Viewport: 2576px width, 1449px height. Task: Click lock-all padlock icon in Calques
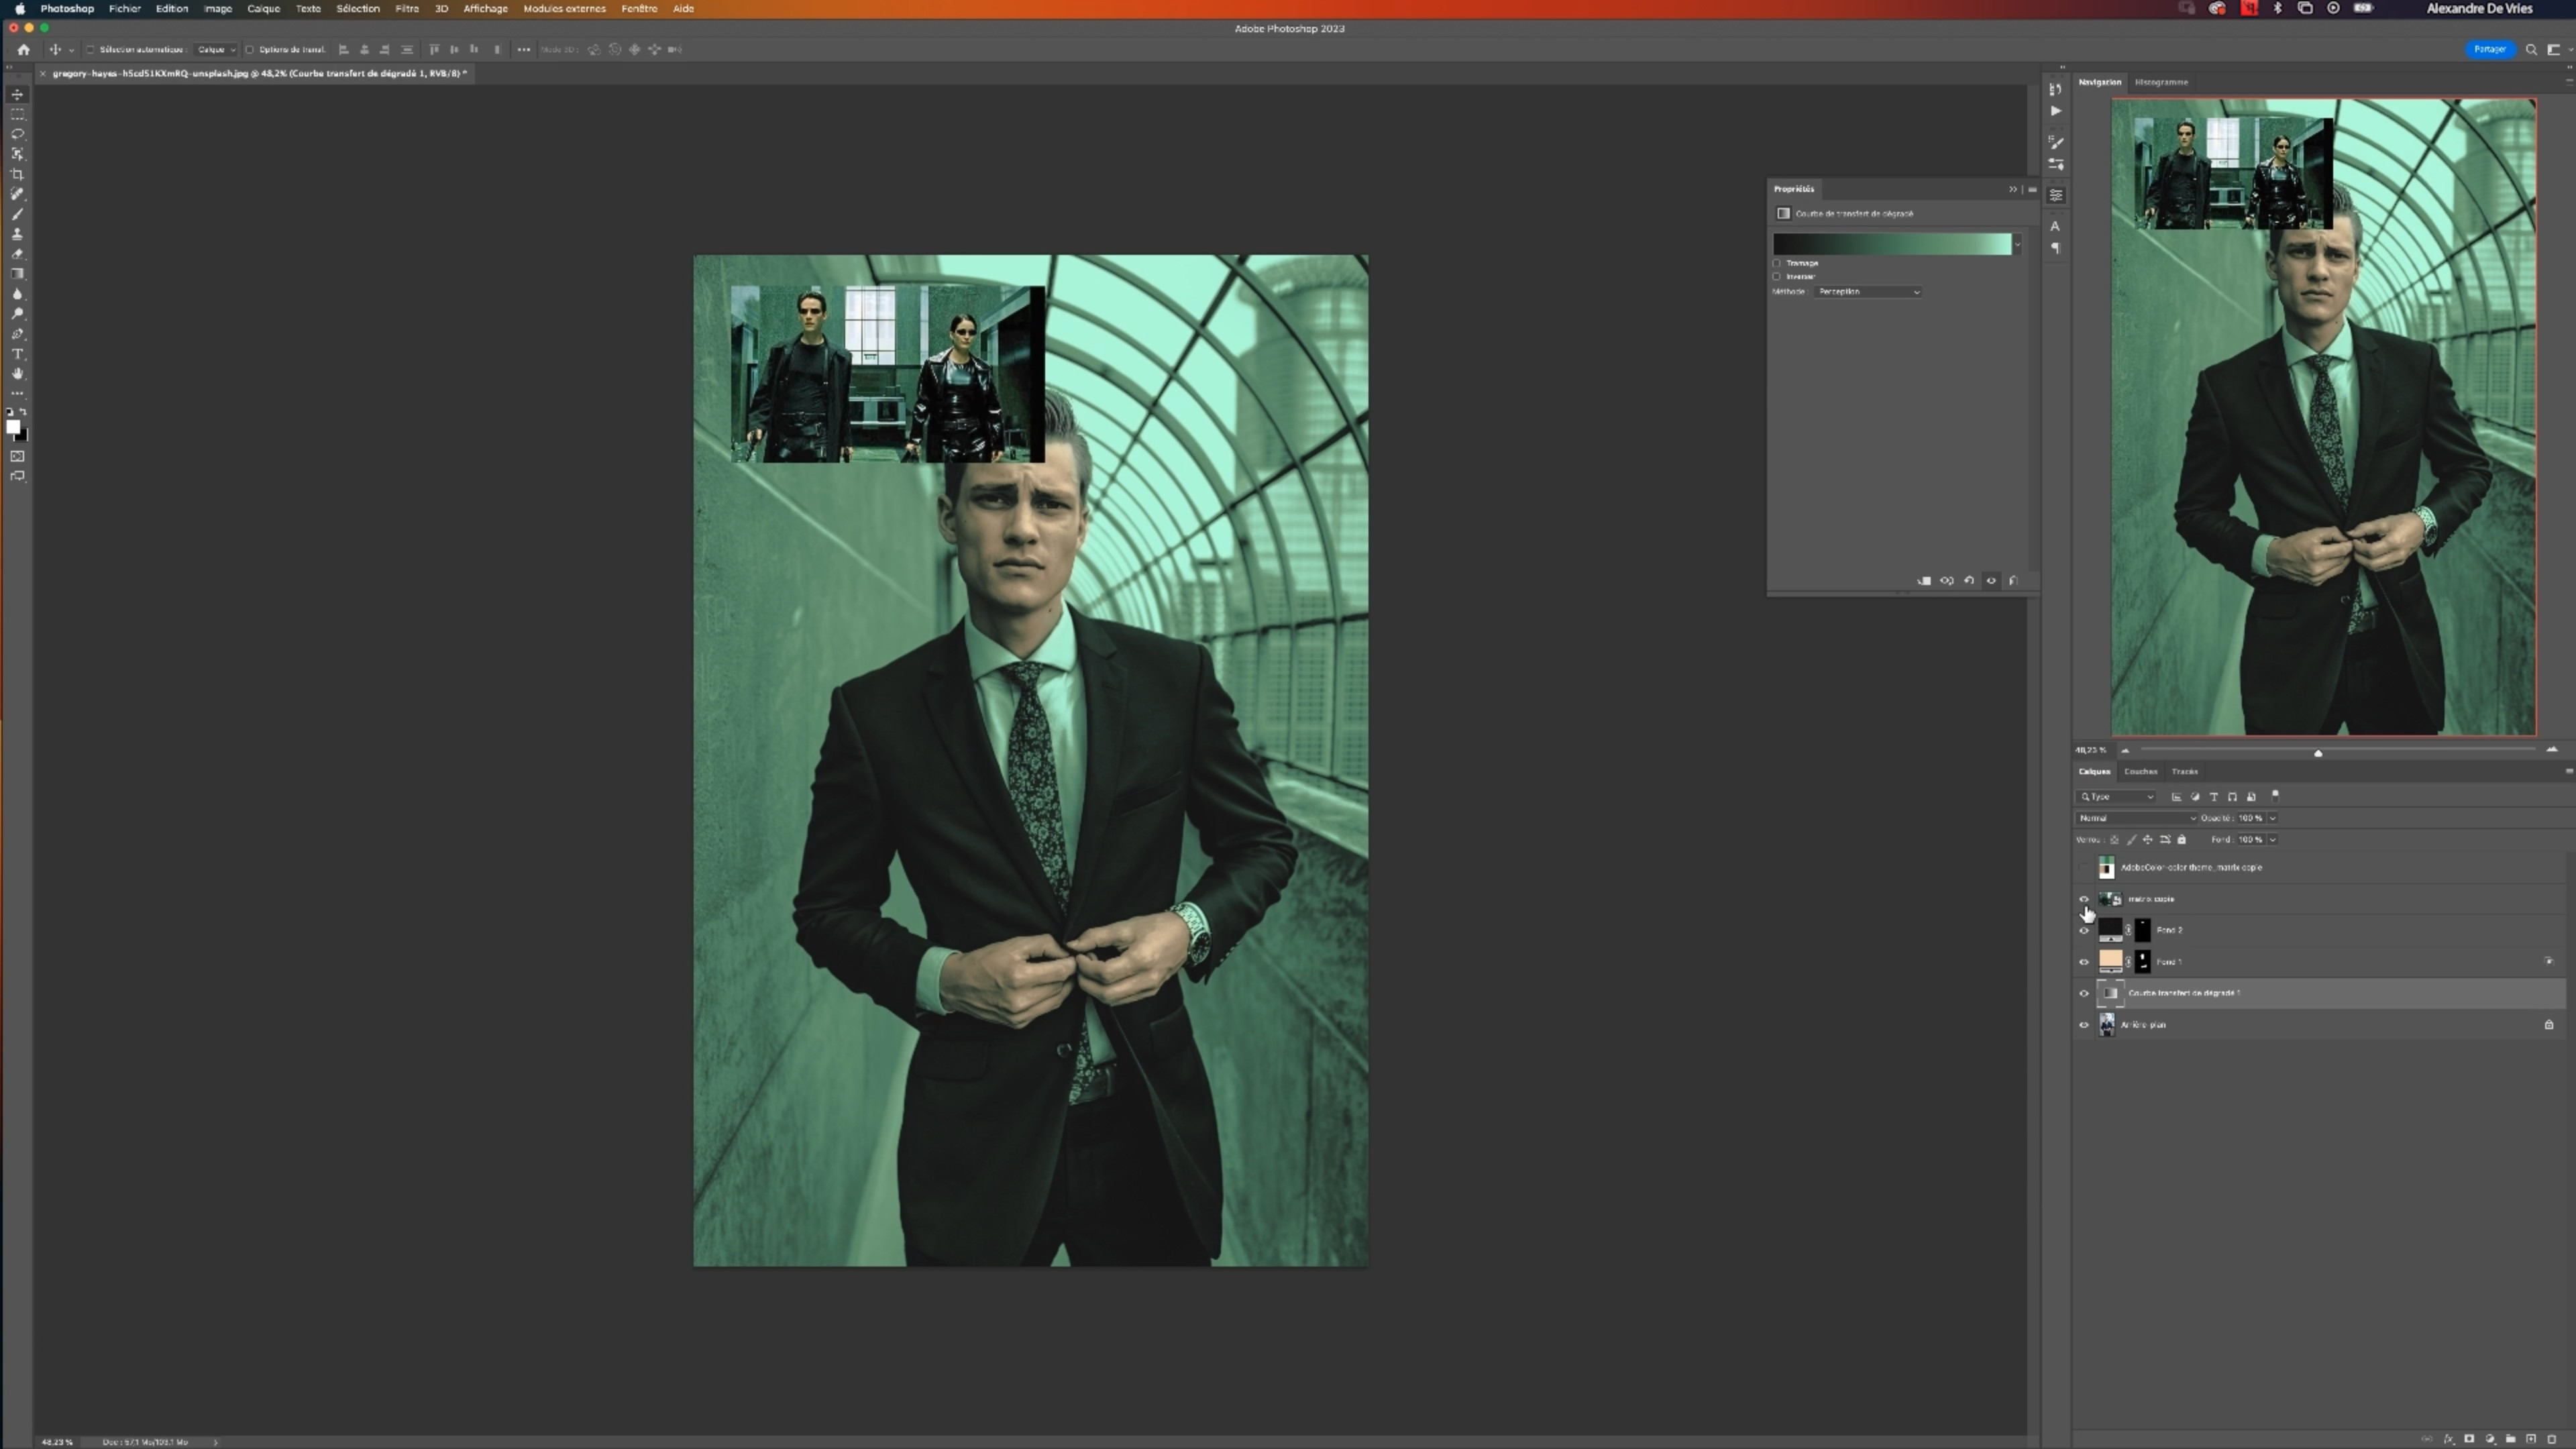[2182, 840]
